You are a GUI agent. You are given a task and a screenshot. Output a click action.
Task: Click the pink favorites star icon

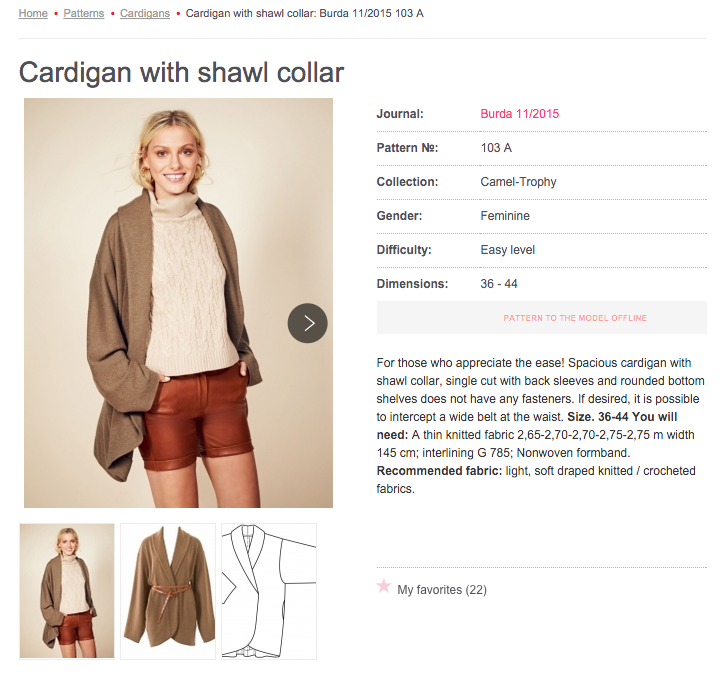coord(383,586)
